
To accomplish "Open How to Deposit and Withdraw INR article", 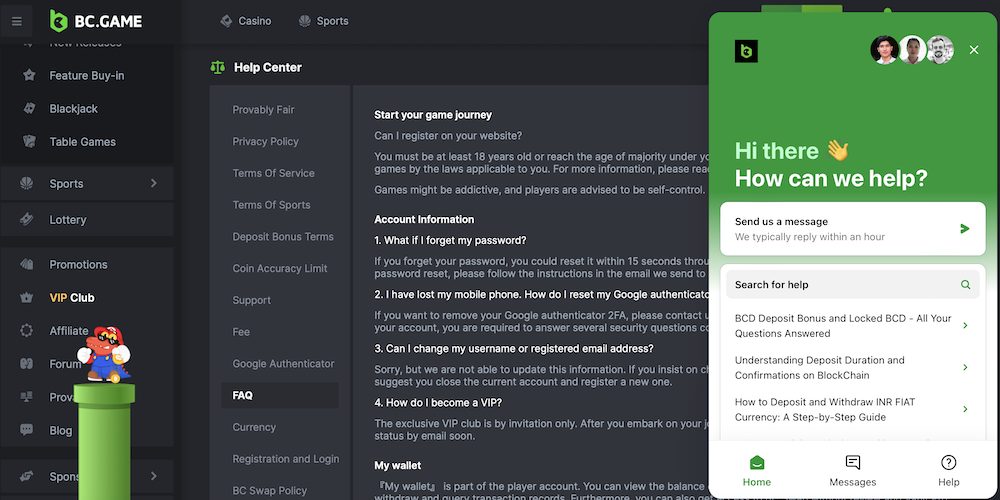I will (x=853, y=409).
